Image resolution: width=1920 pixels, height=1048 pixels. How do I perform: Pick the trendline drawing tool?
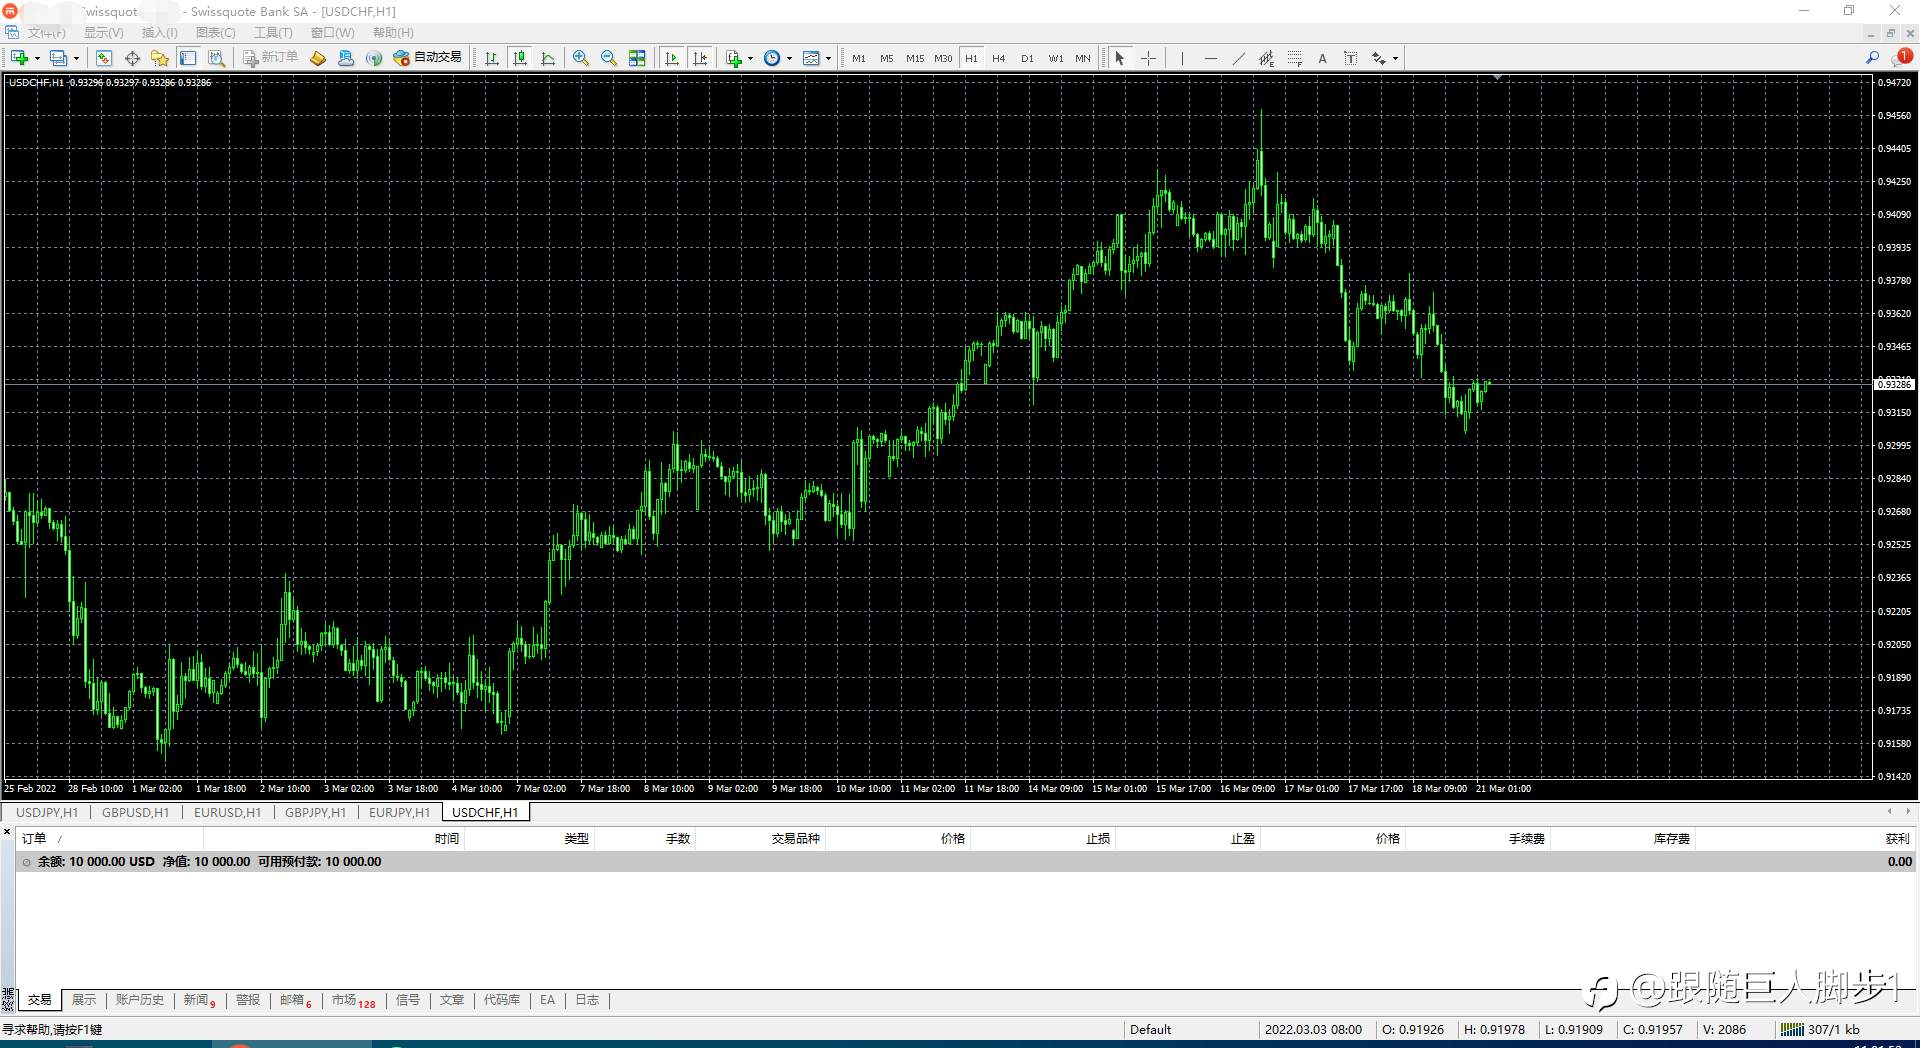coord(1238,58)
